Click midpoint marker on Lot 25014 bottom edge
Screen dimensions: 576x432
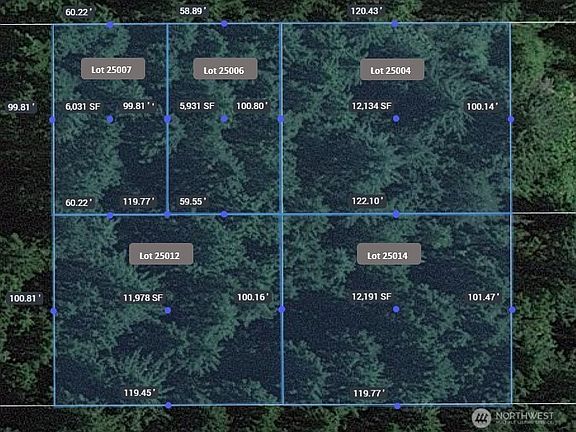[x=397, y=406]
